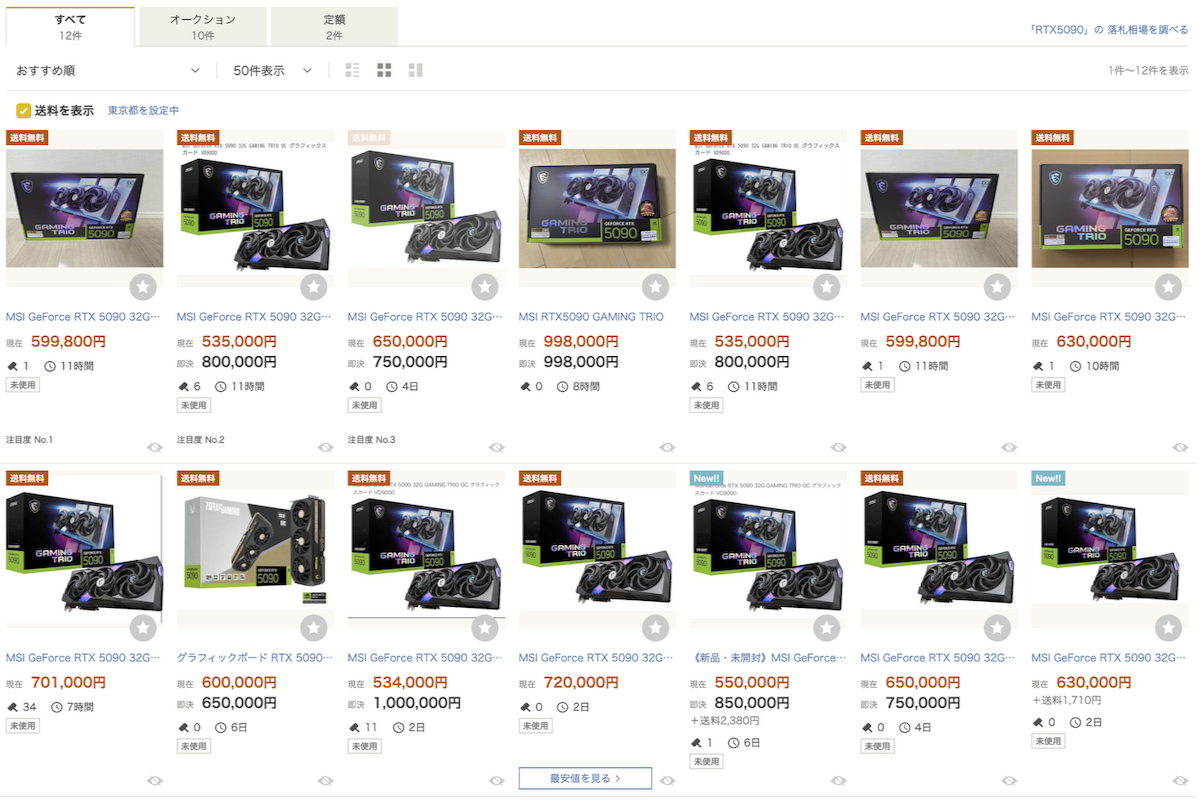The width and height of the screenshot is (1200, 800).
Task: Hide the 534,000円 listing via eye icon
Action: 497,780
